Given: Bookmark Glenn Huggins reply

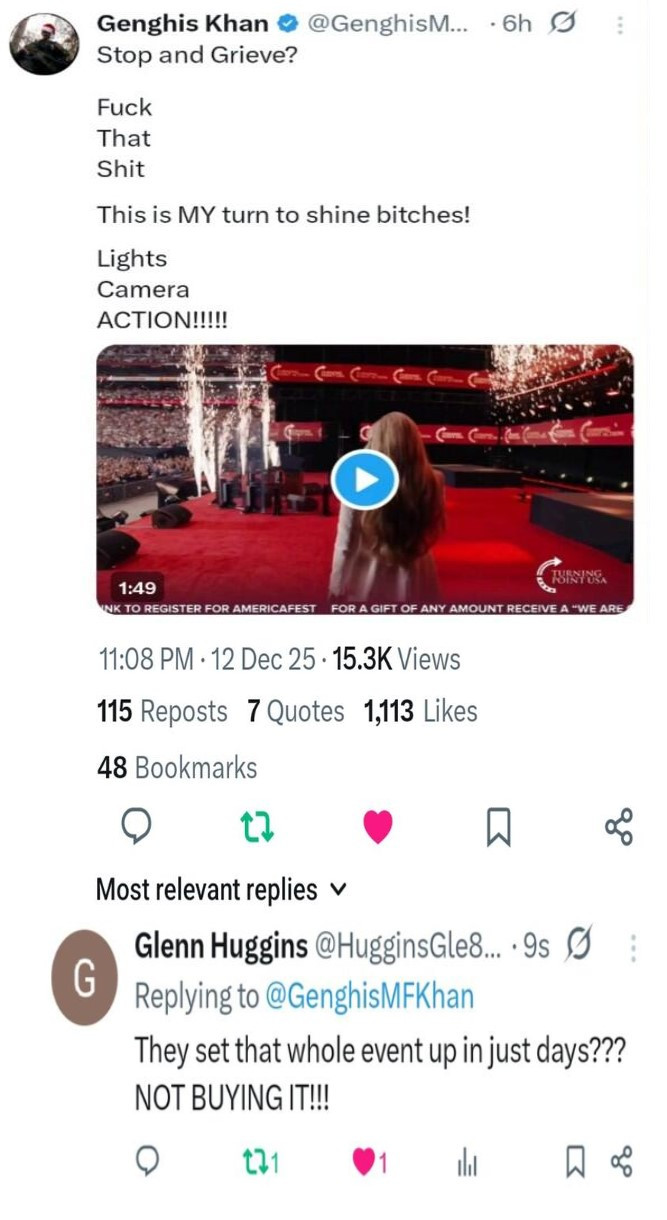Looking at the screenshot, I should click(576, 1160).
